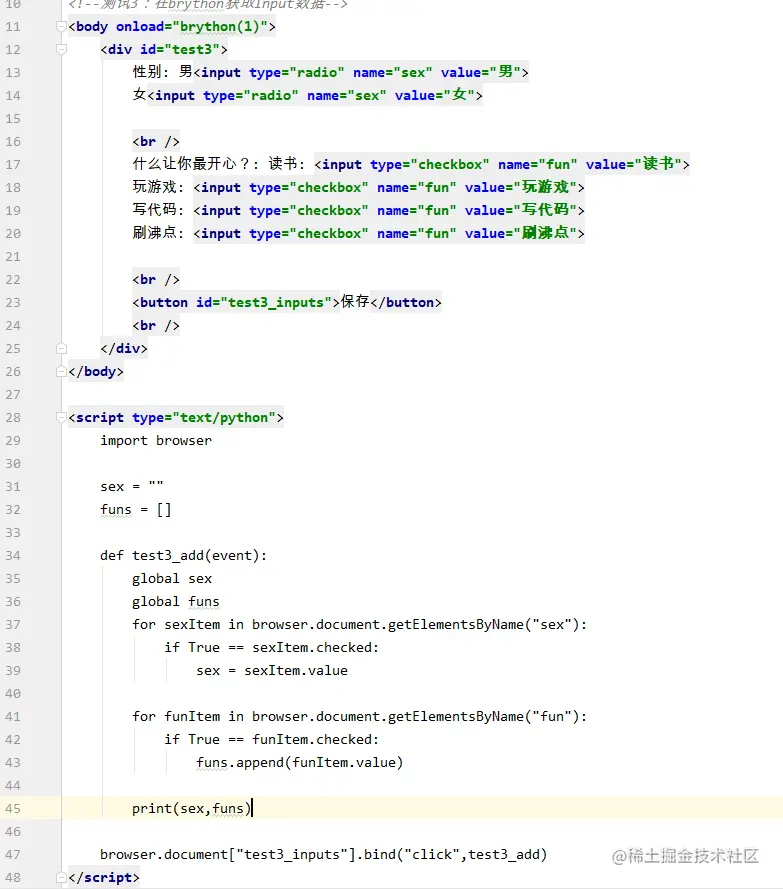Click line number 45 in the gutter
This screenshot has width=783, height=889.
coord(13,808)
